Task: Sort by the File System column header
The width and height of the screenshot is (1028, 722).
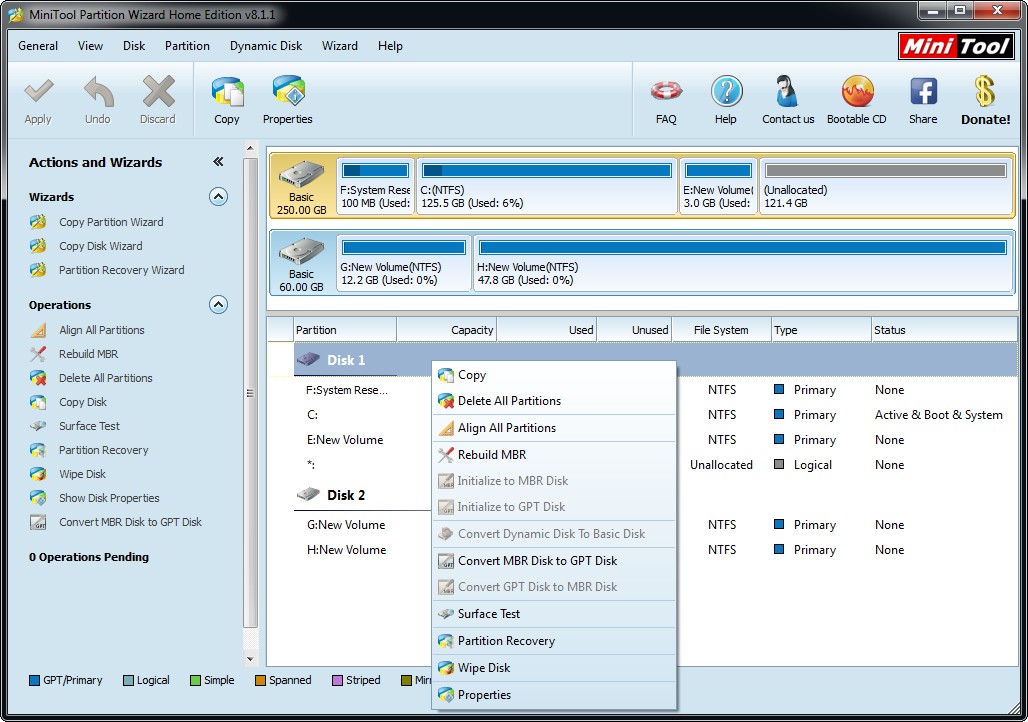Action: click(721, 330)
